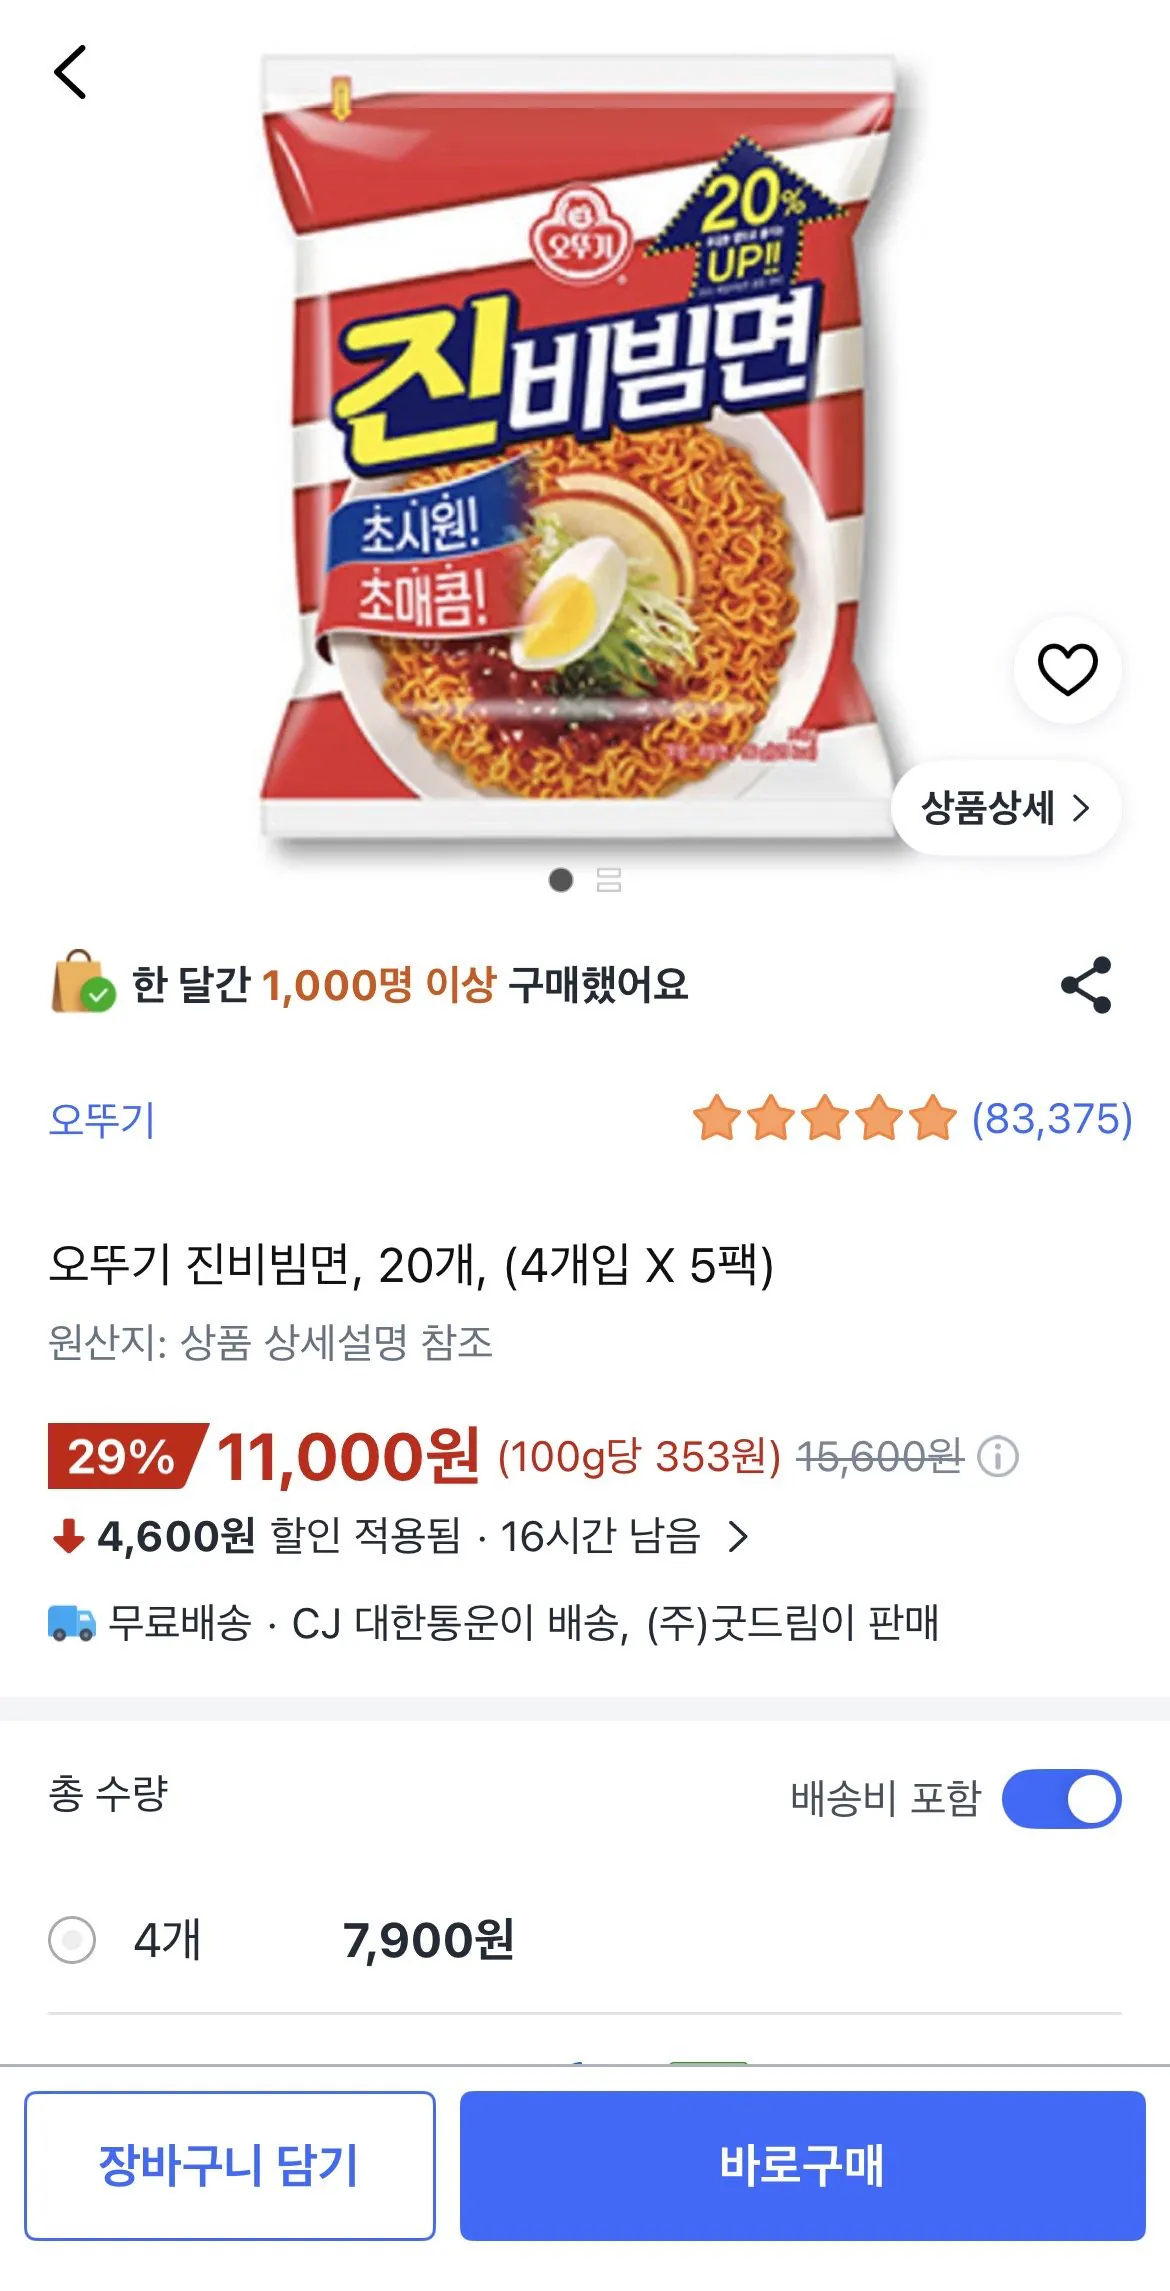Click the red down-arrow discount icon
The width and height of the screenshot is (1170, 2291).
click(68, 1535)
